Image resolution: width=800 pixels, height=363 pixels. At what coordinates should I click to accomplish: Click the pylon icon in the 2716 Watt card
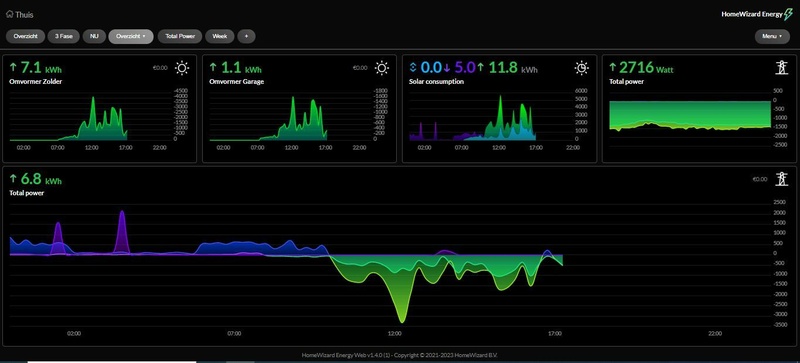coord(781,67)
